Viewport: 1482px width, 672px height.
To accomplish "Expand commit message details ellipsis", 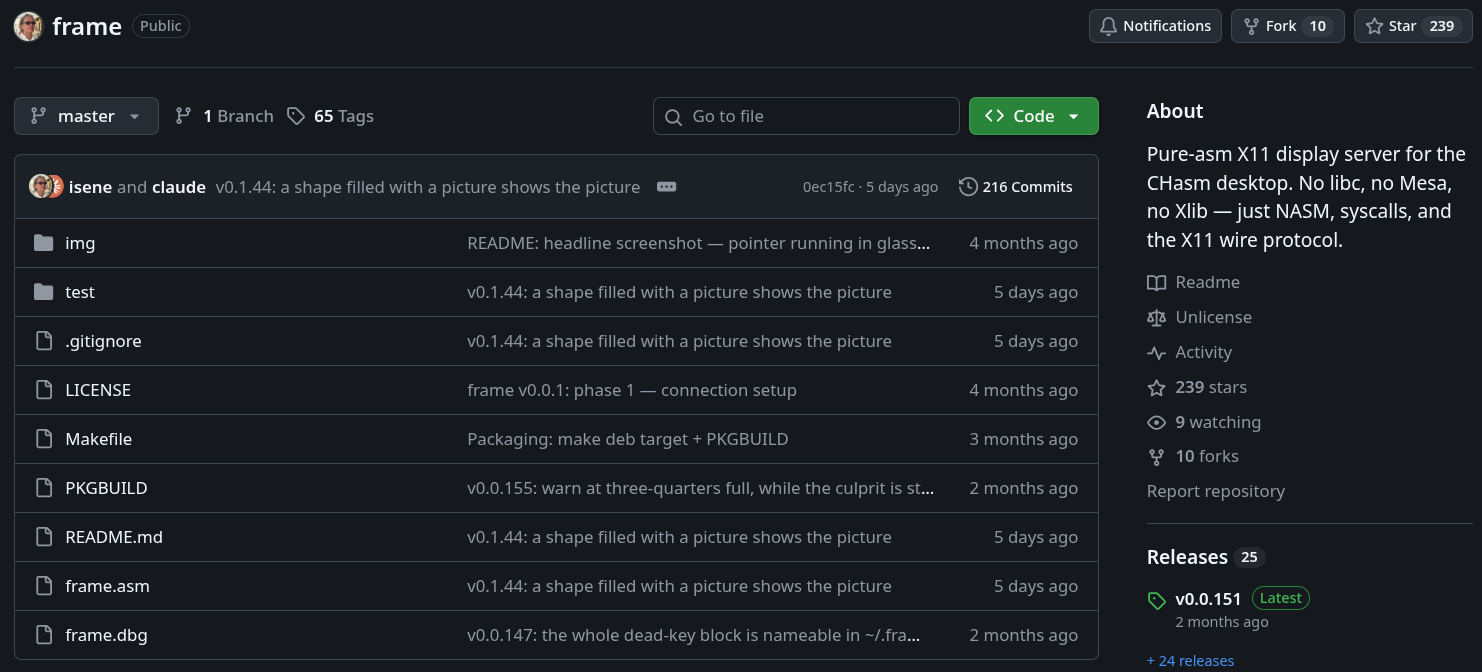I will pyautogui.click(x=667, y=187).
